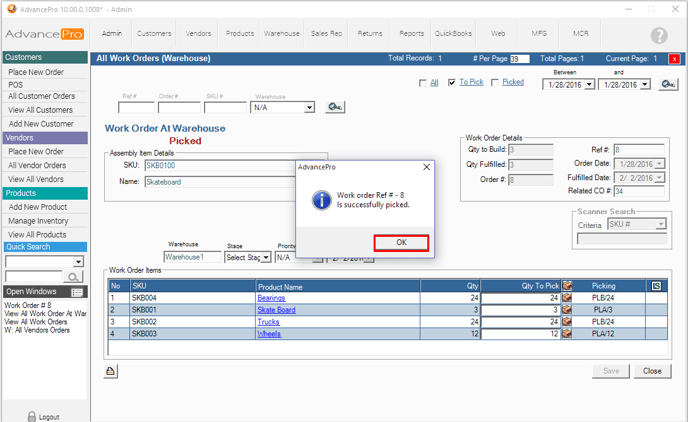Open the Skate Board product link
This screenshot has width=688, height=422.
pos(276,310)
